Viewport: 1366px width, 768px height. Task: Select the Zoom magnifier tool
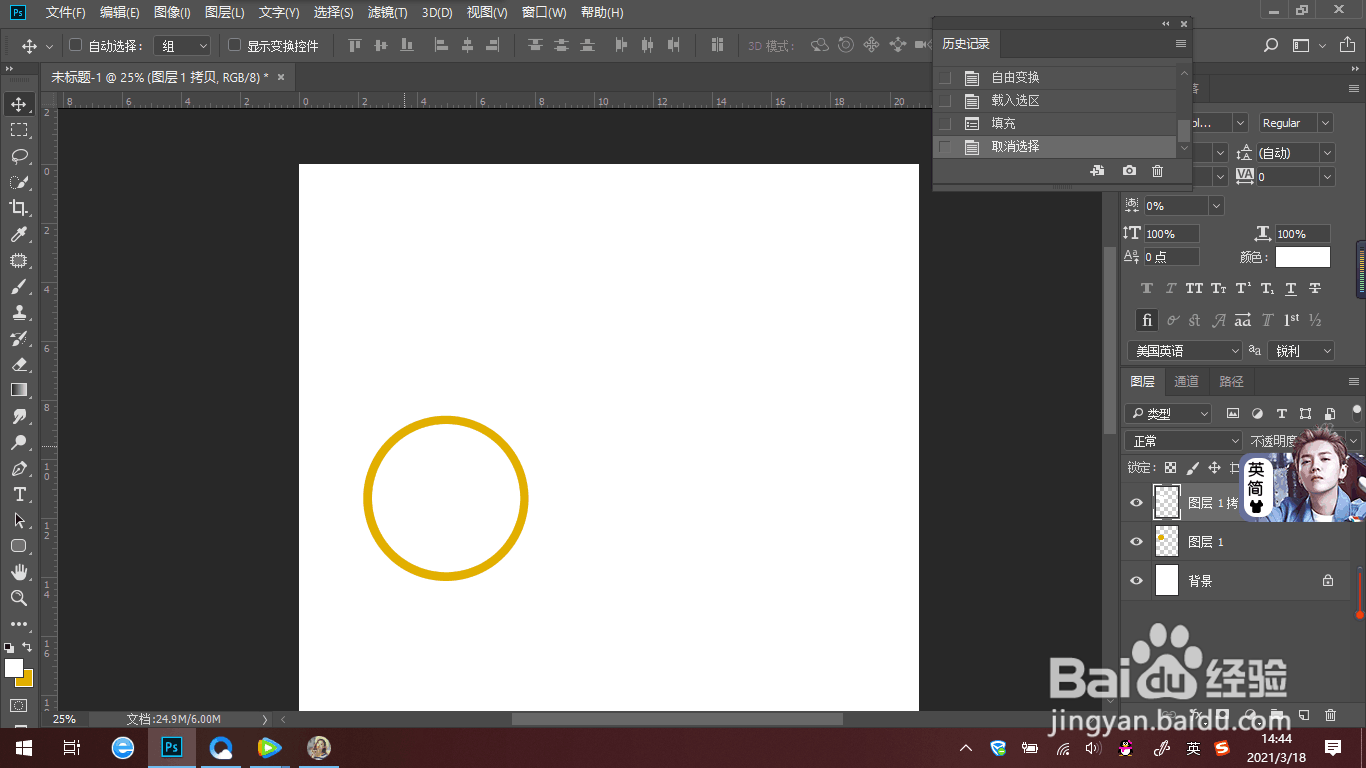click(19, 598)
